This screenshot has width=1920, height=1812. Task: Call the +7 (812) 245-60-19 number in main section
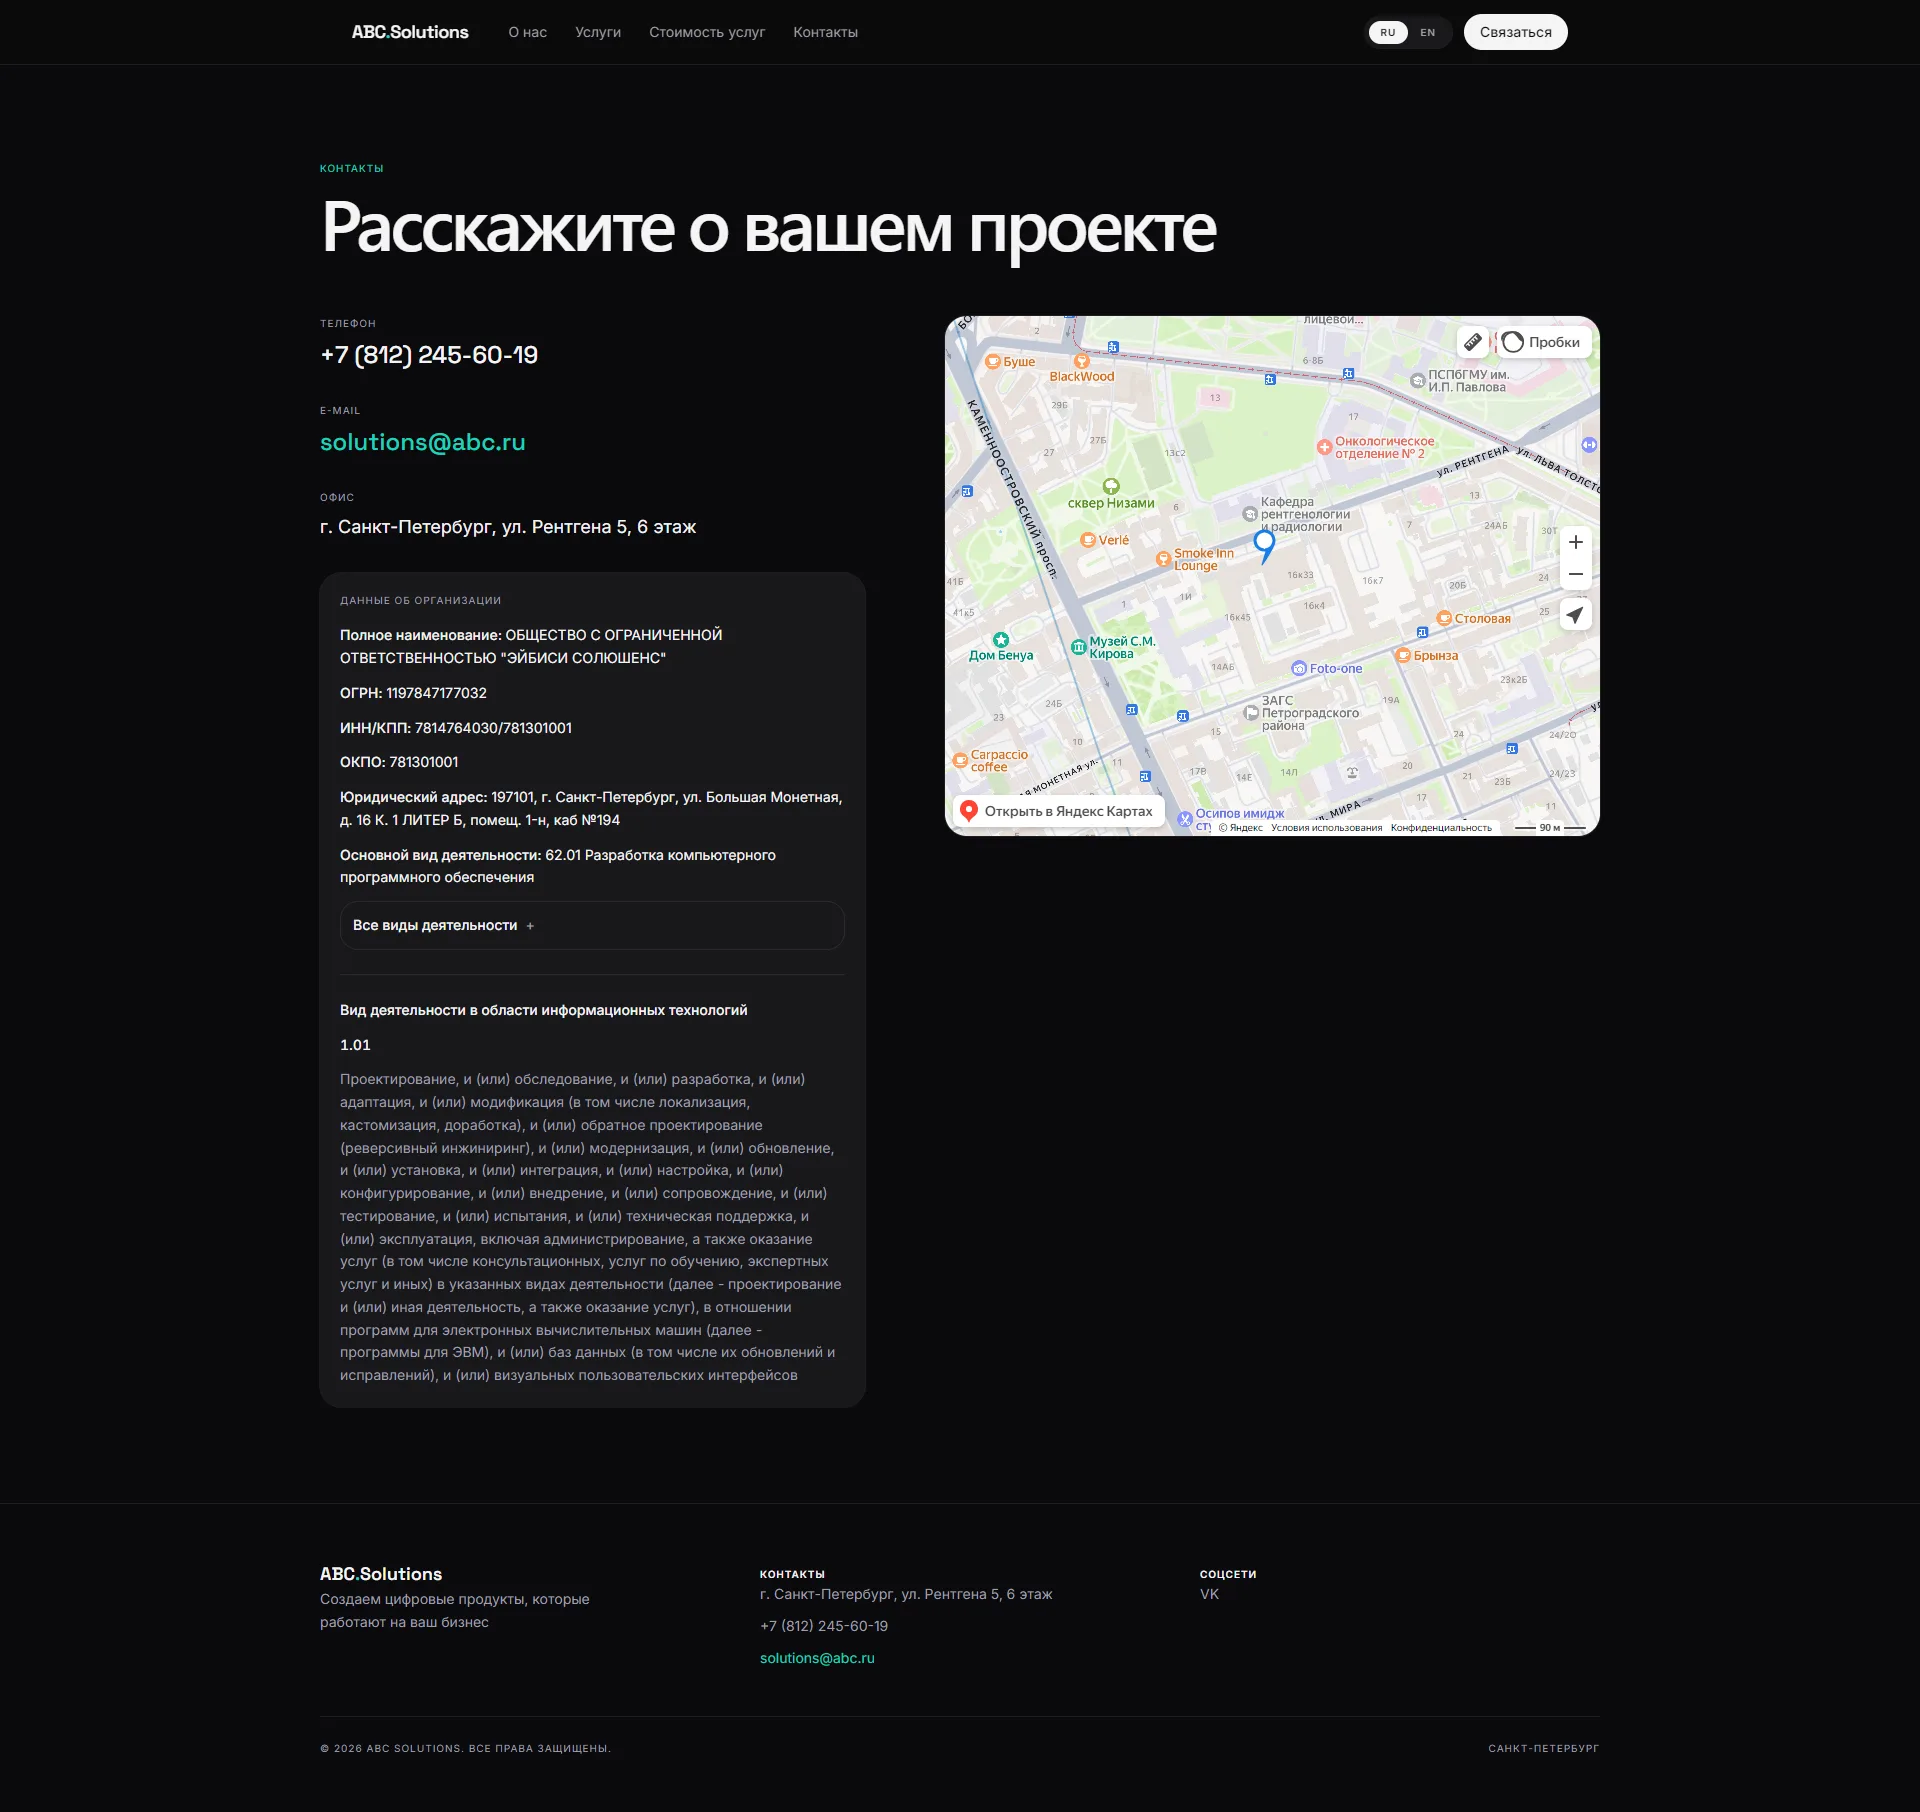pos(429,355)
